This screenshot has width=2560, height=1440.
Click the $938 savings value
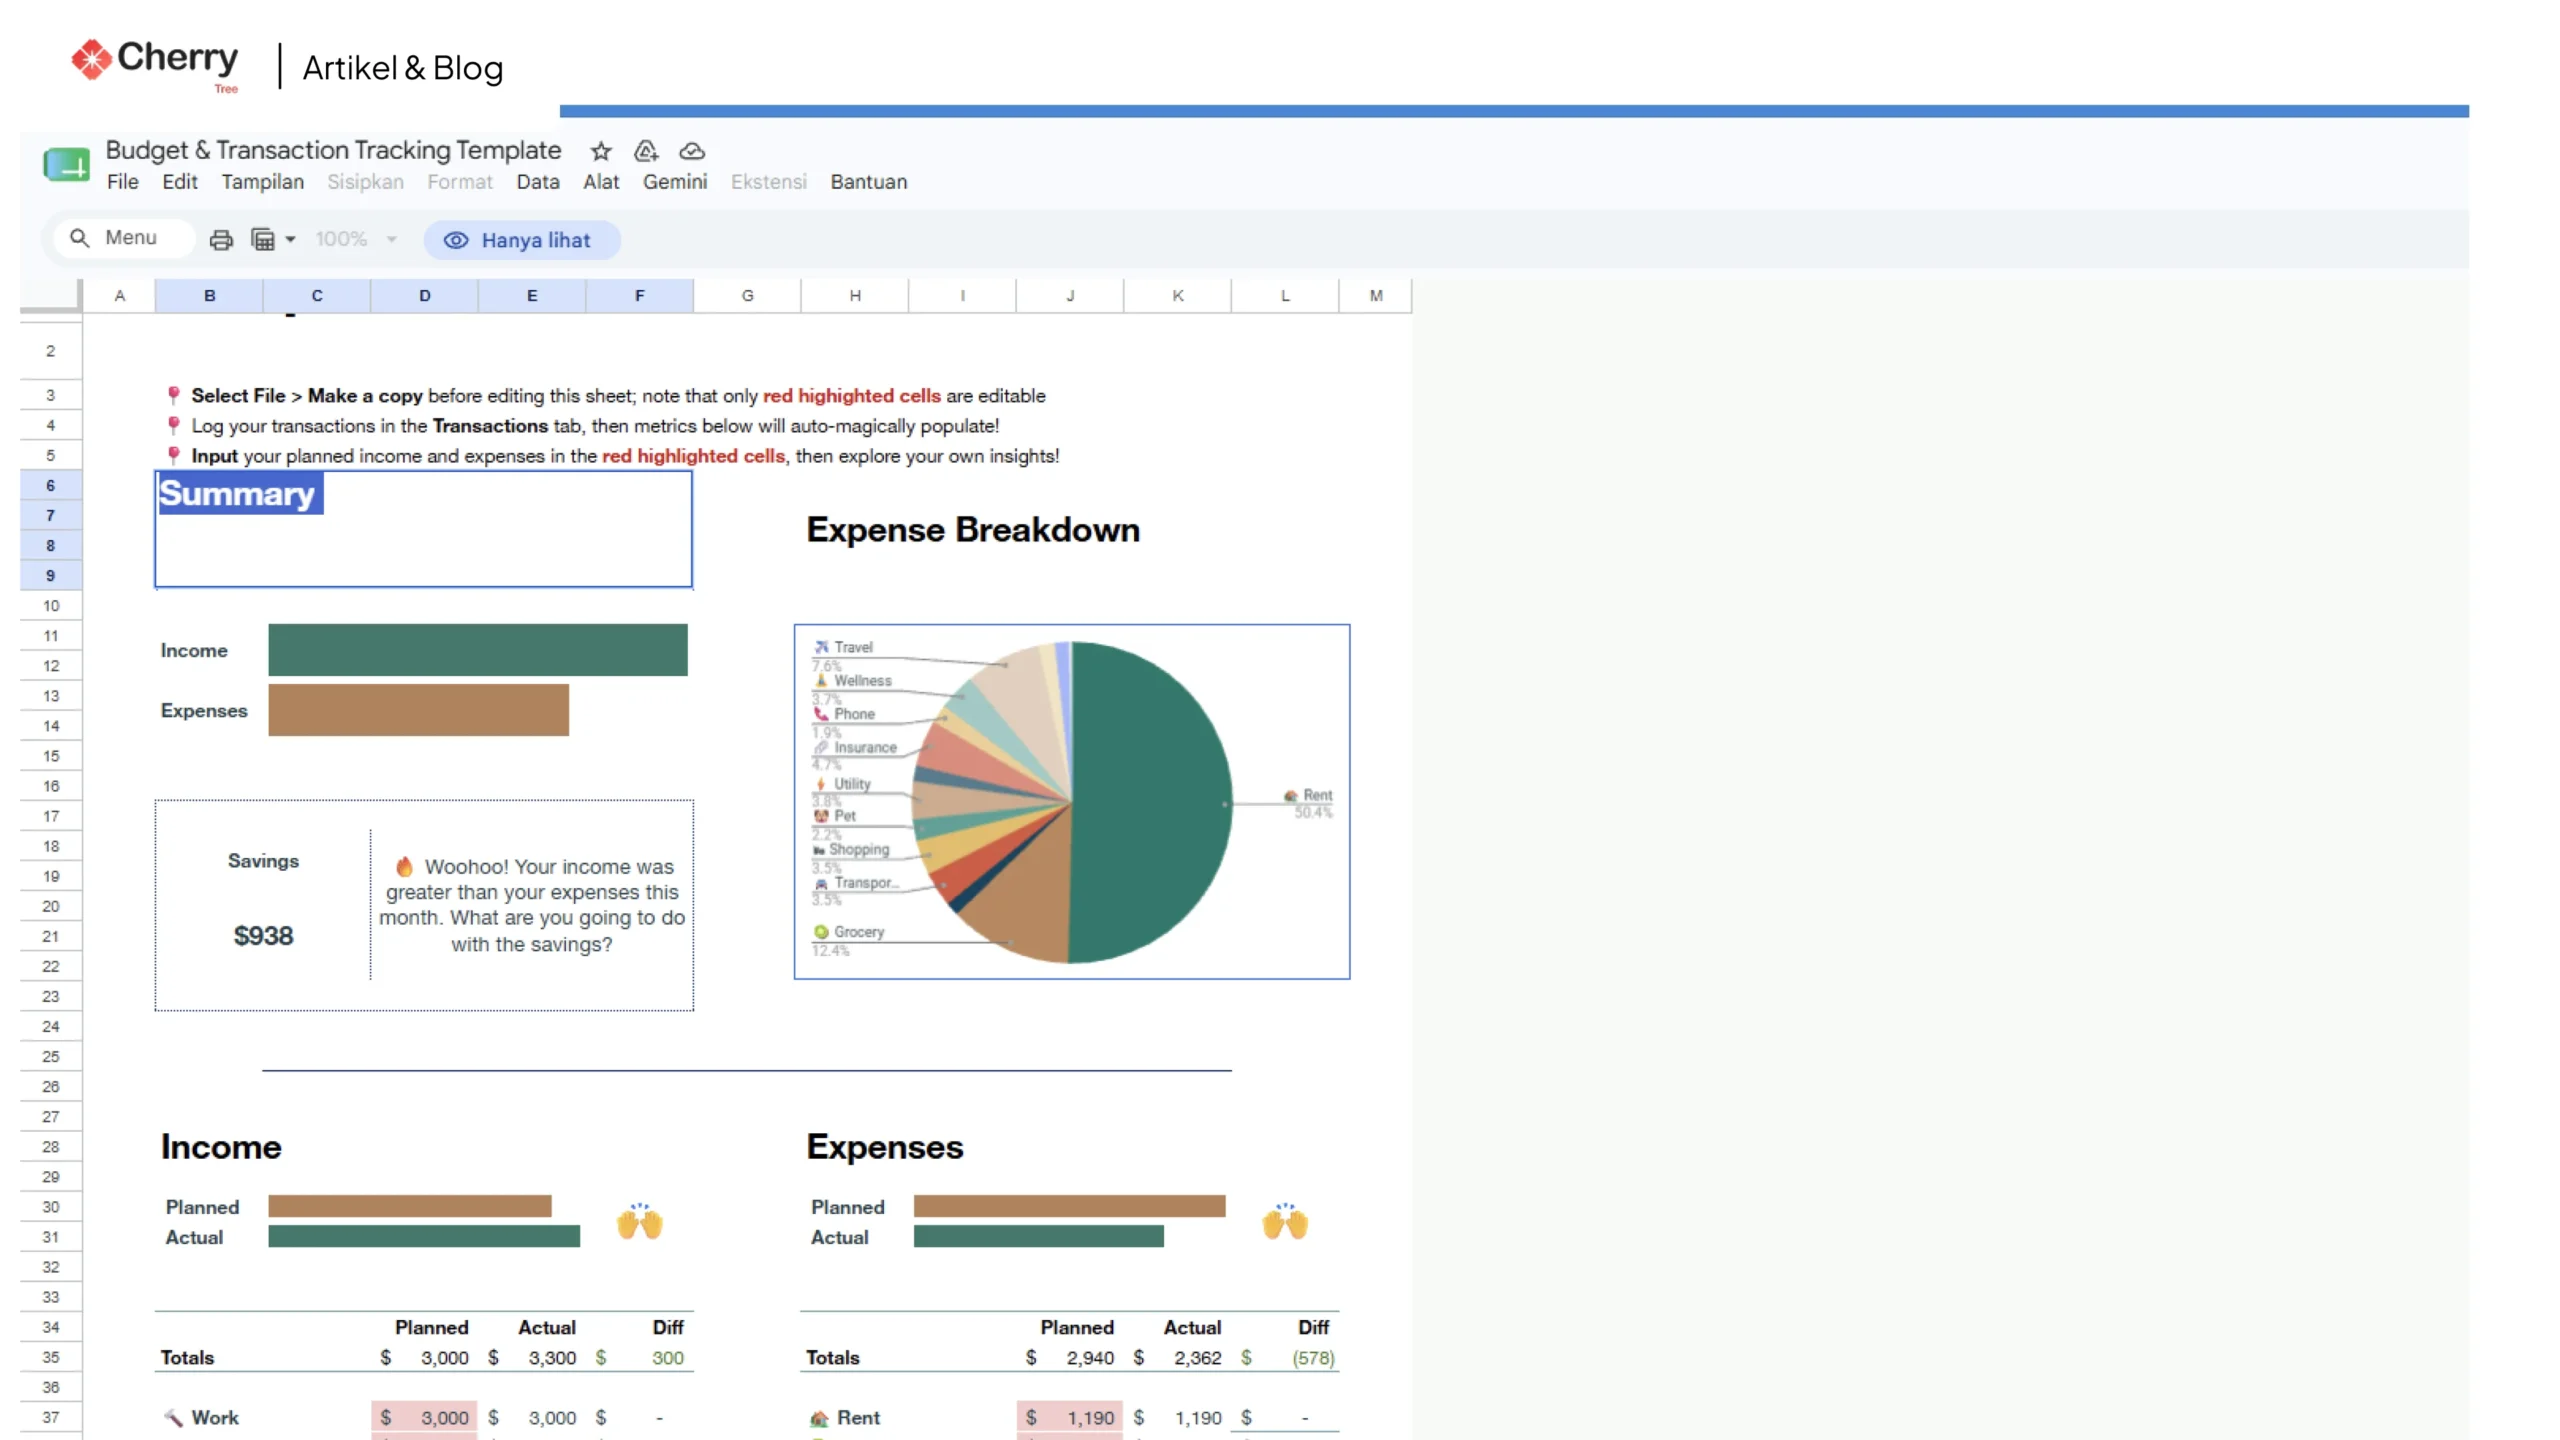(264, 936)
